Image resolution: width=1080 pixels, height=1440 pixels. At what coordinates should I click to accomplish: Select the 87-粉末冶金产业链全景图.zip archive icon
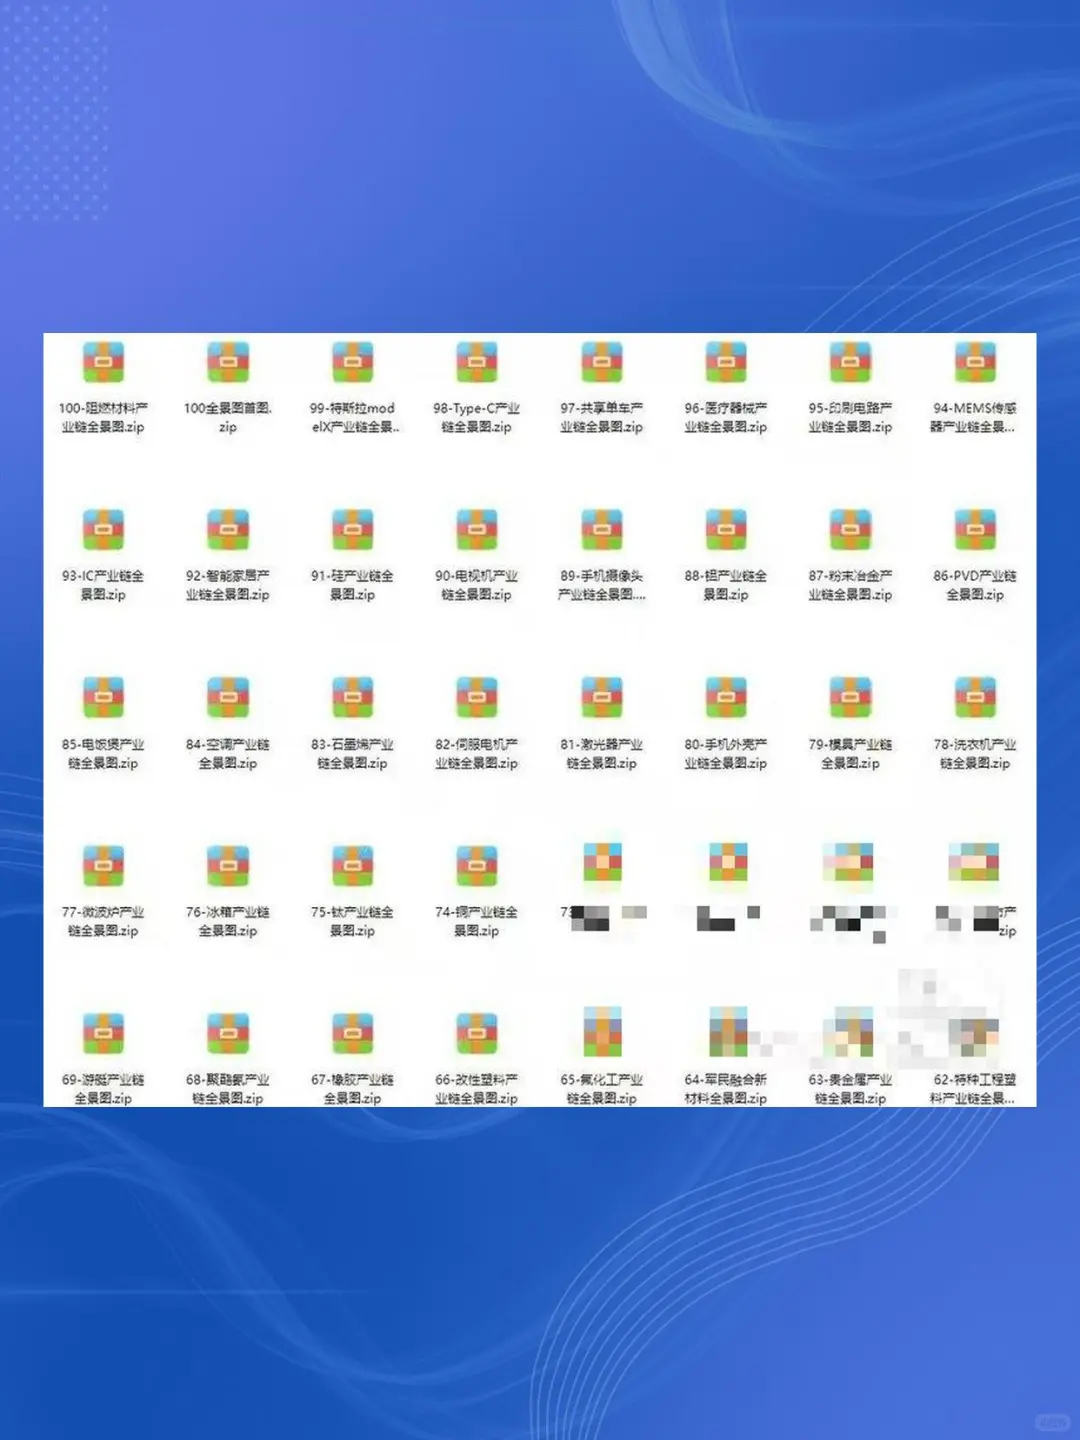coord(850,530)
